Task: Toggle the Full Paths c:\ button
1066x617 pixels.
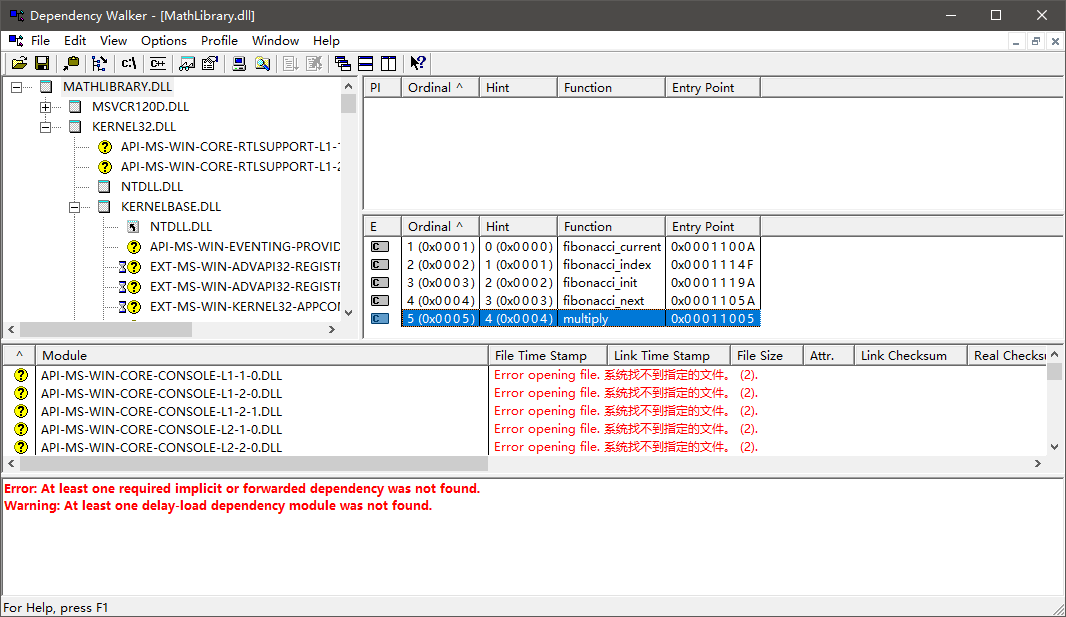Action: pos(129,64)
